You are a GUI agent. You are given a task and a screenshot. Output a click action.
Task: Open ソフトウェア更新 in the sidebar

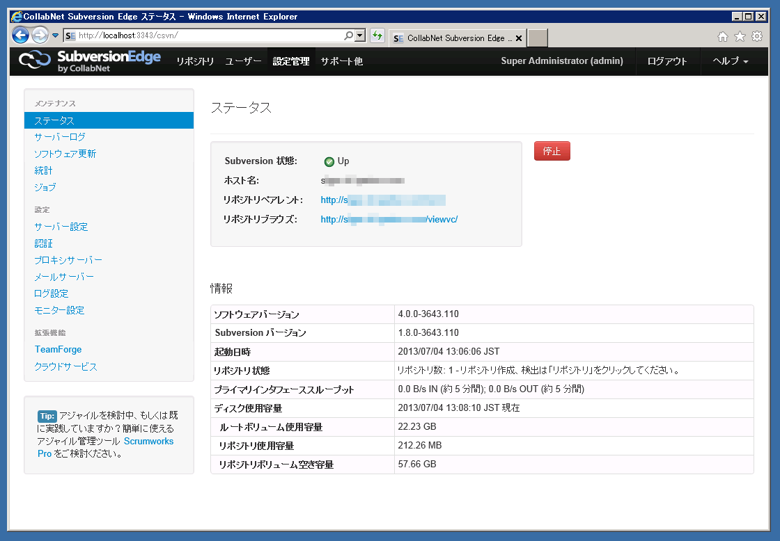coord(65,154)
